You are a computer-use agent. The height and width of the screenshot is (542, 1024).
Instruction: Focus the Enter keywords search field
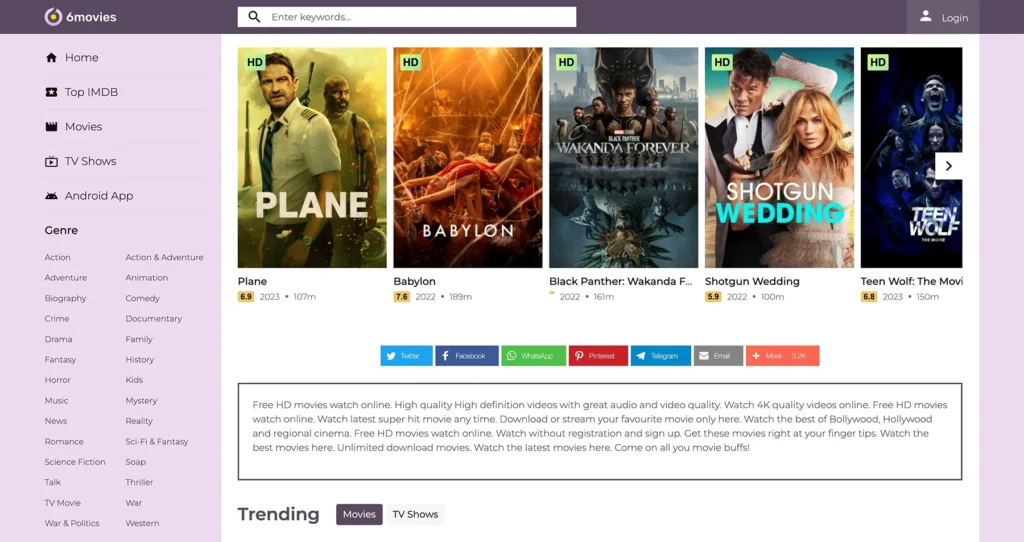(407, 17)
